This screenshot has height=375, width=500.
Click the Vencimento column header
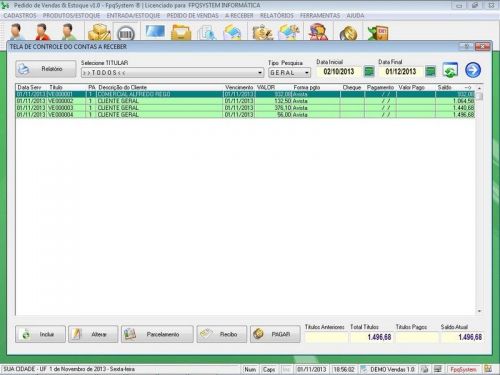(239, 87)
